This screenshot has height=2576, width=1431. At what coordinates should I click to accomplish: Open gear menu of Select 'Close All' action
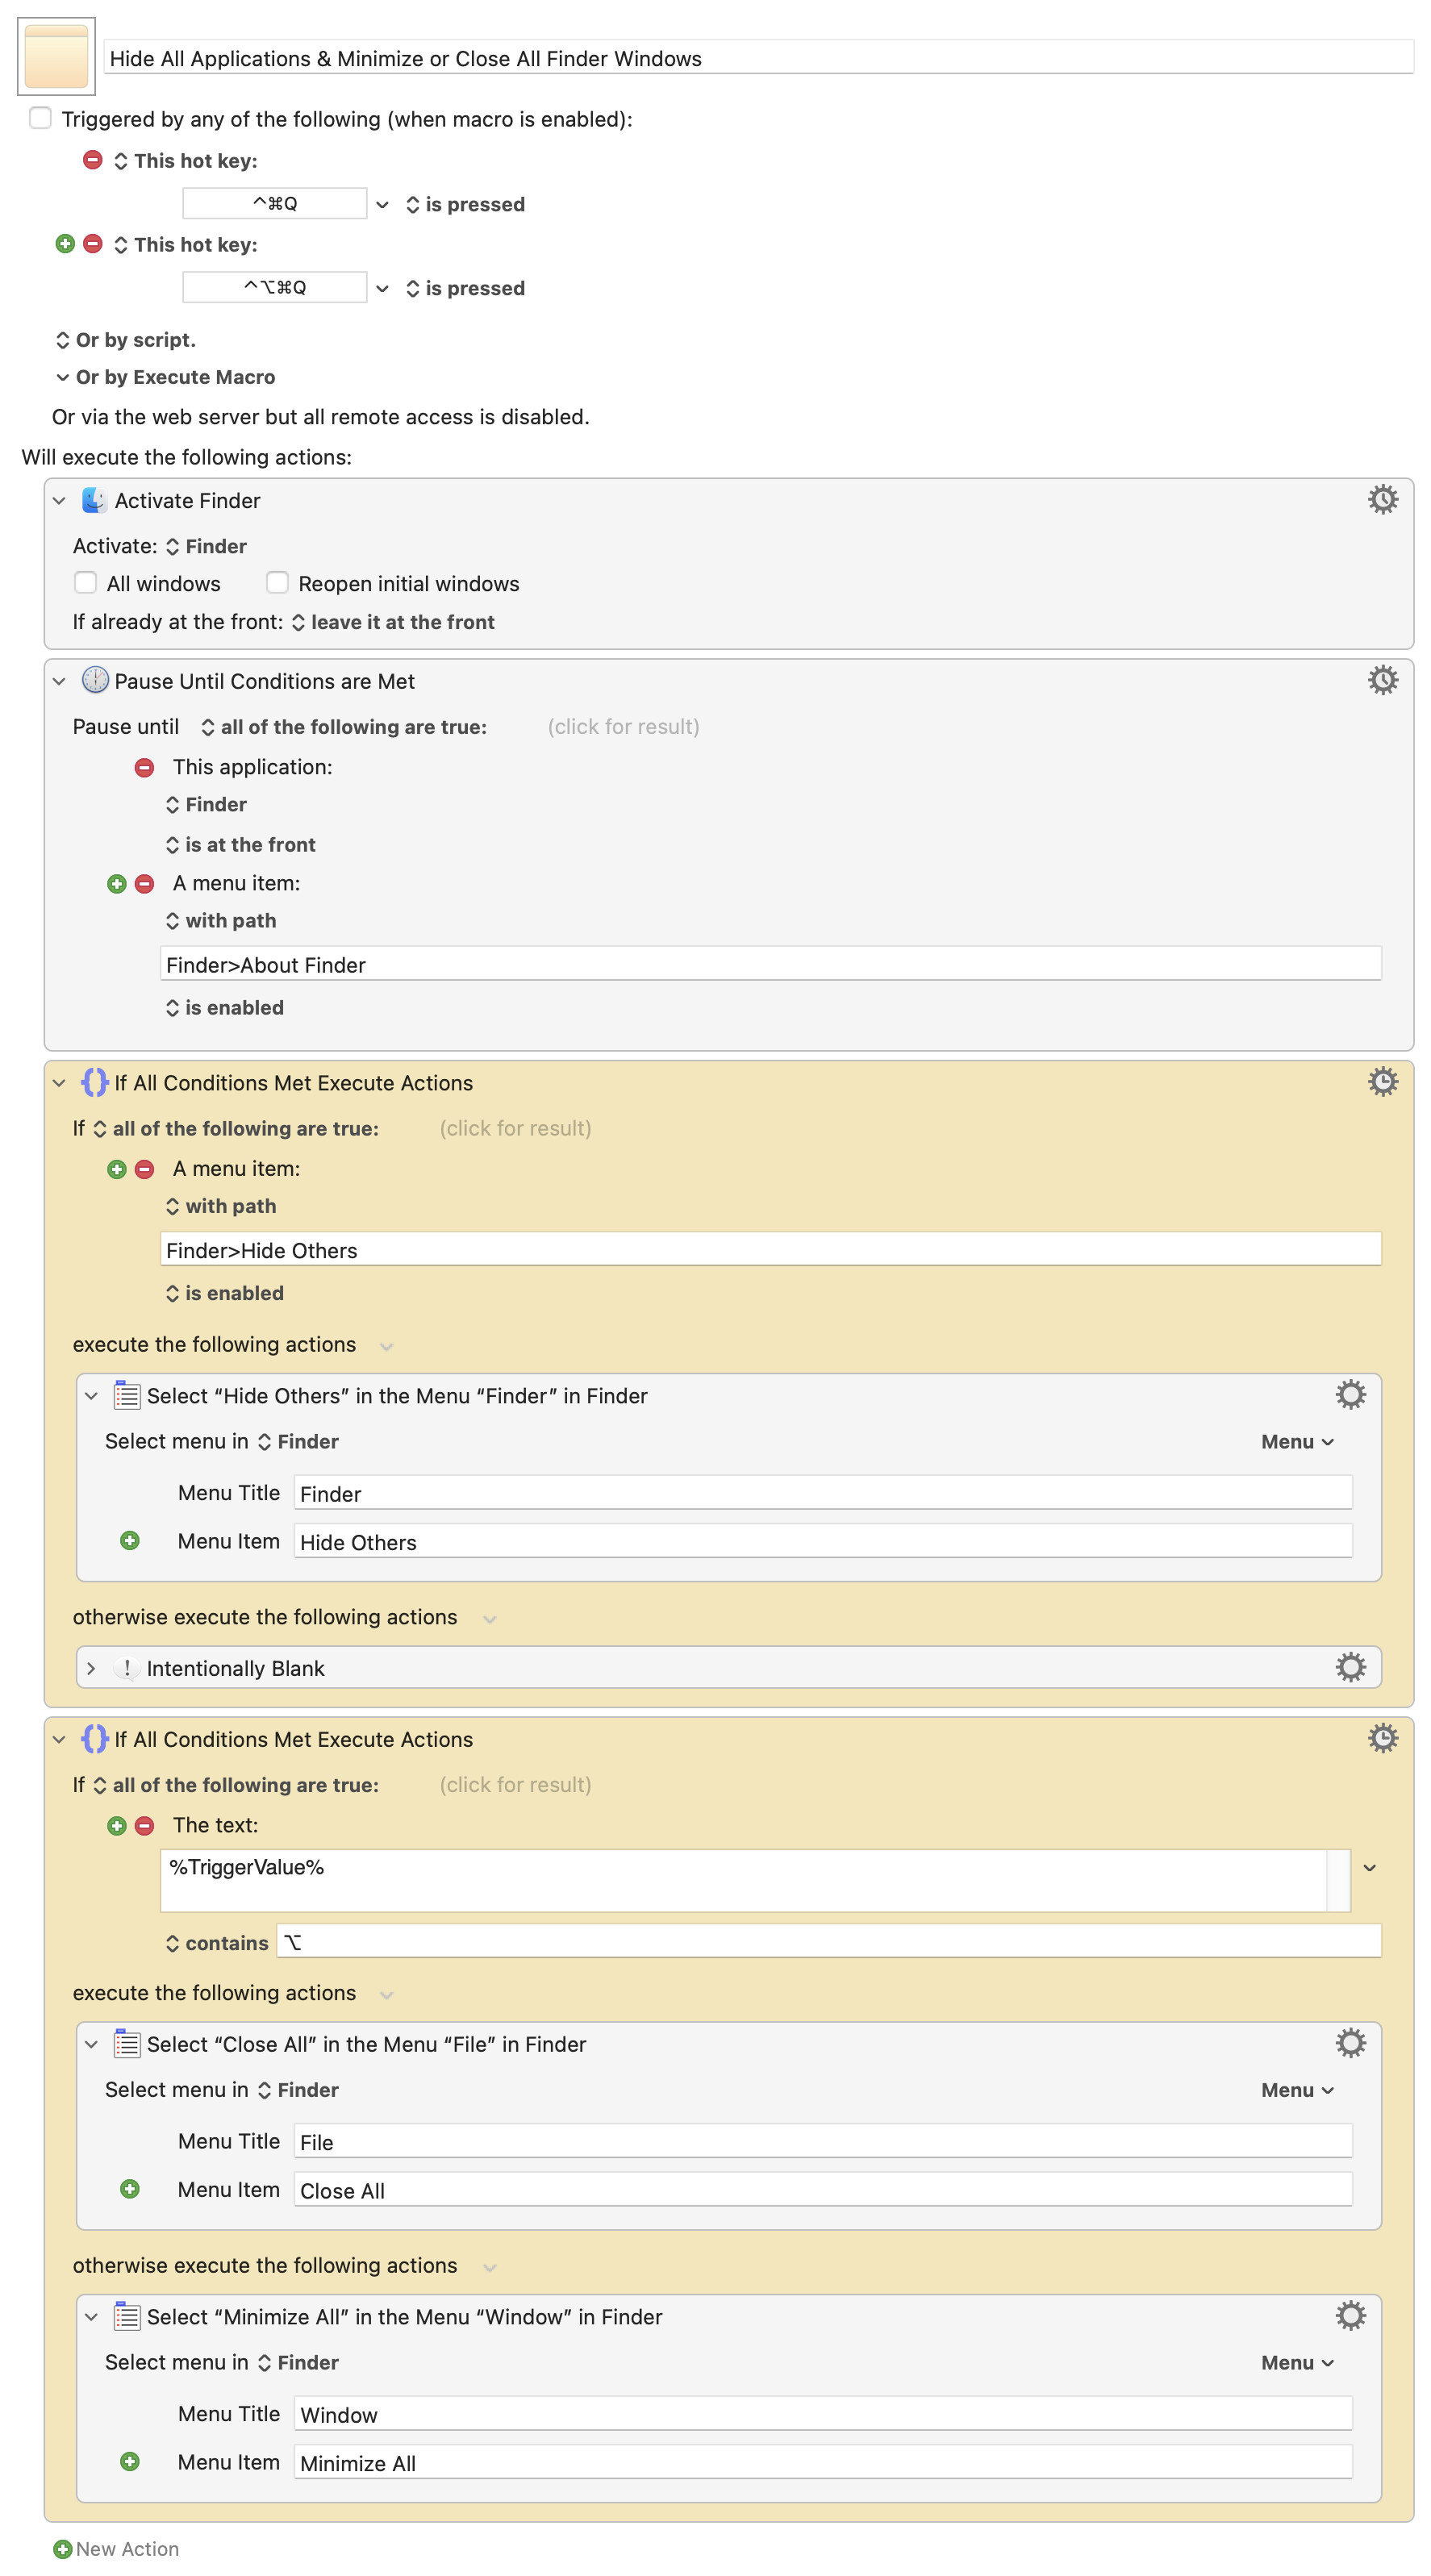click(x=1350, y=2042)
